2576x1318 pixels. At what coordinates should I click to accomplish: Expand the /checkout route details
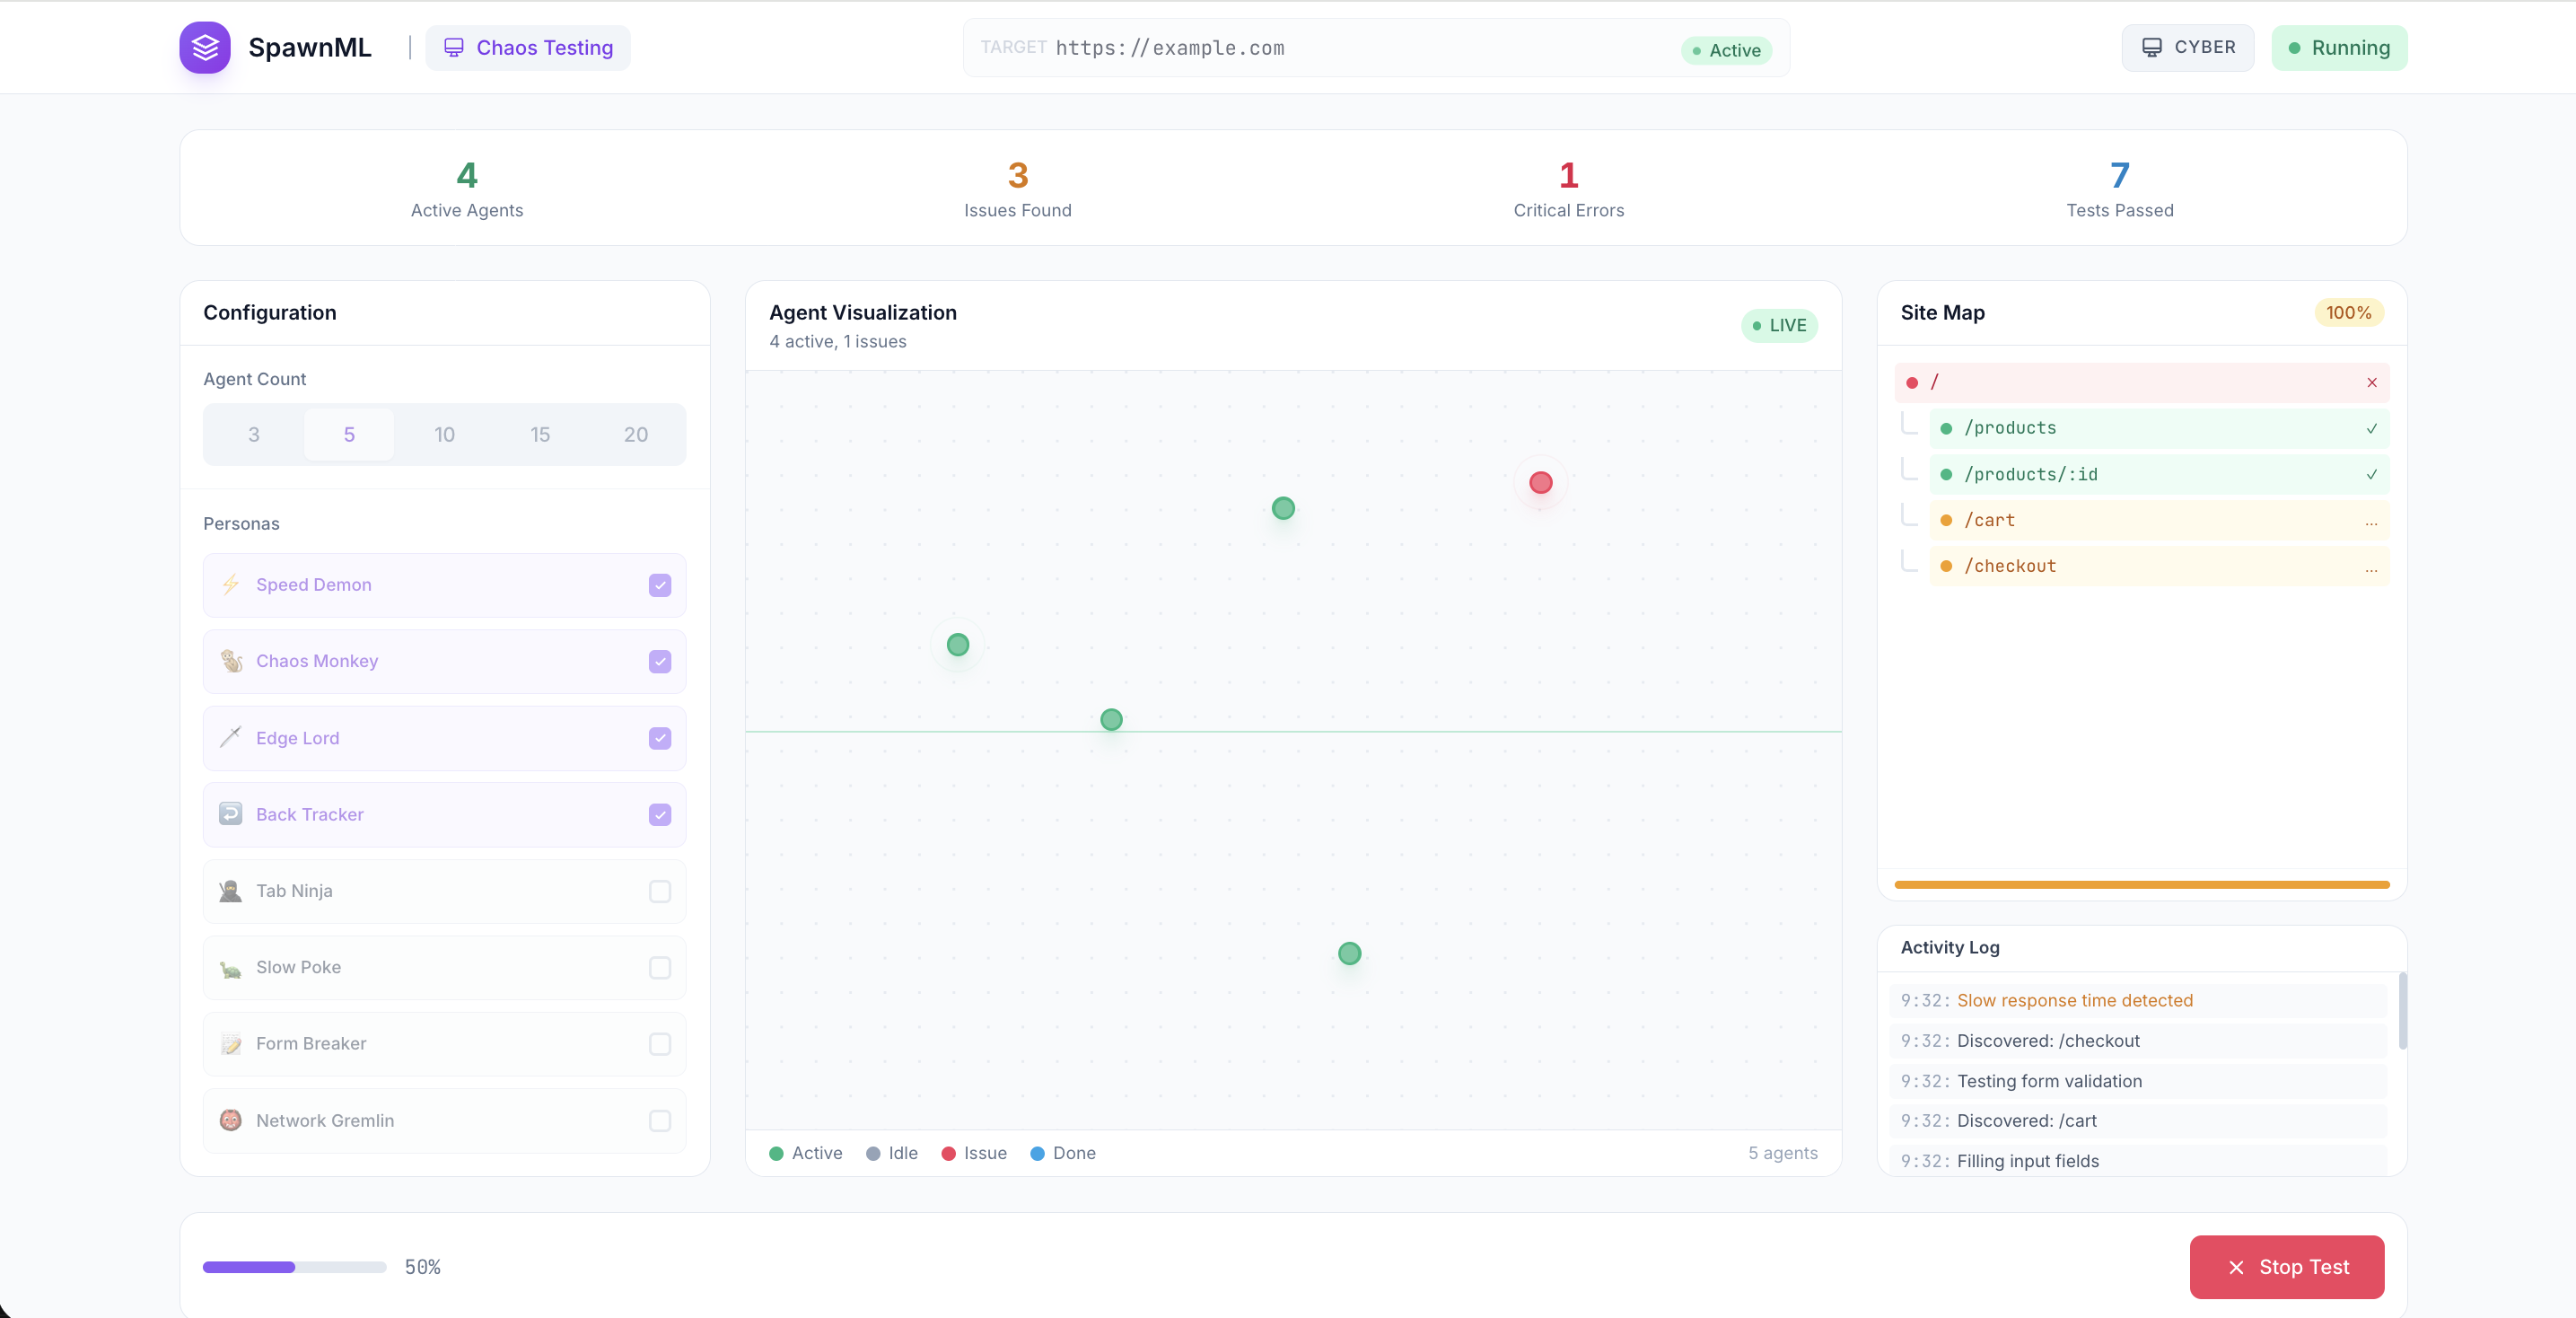2372,567
